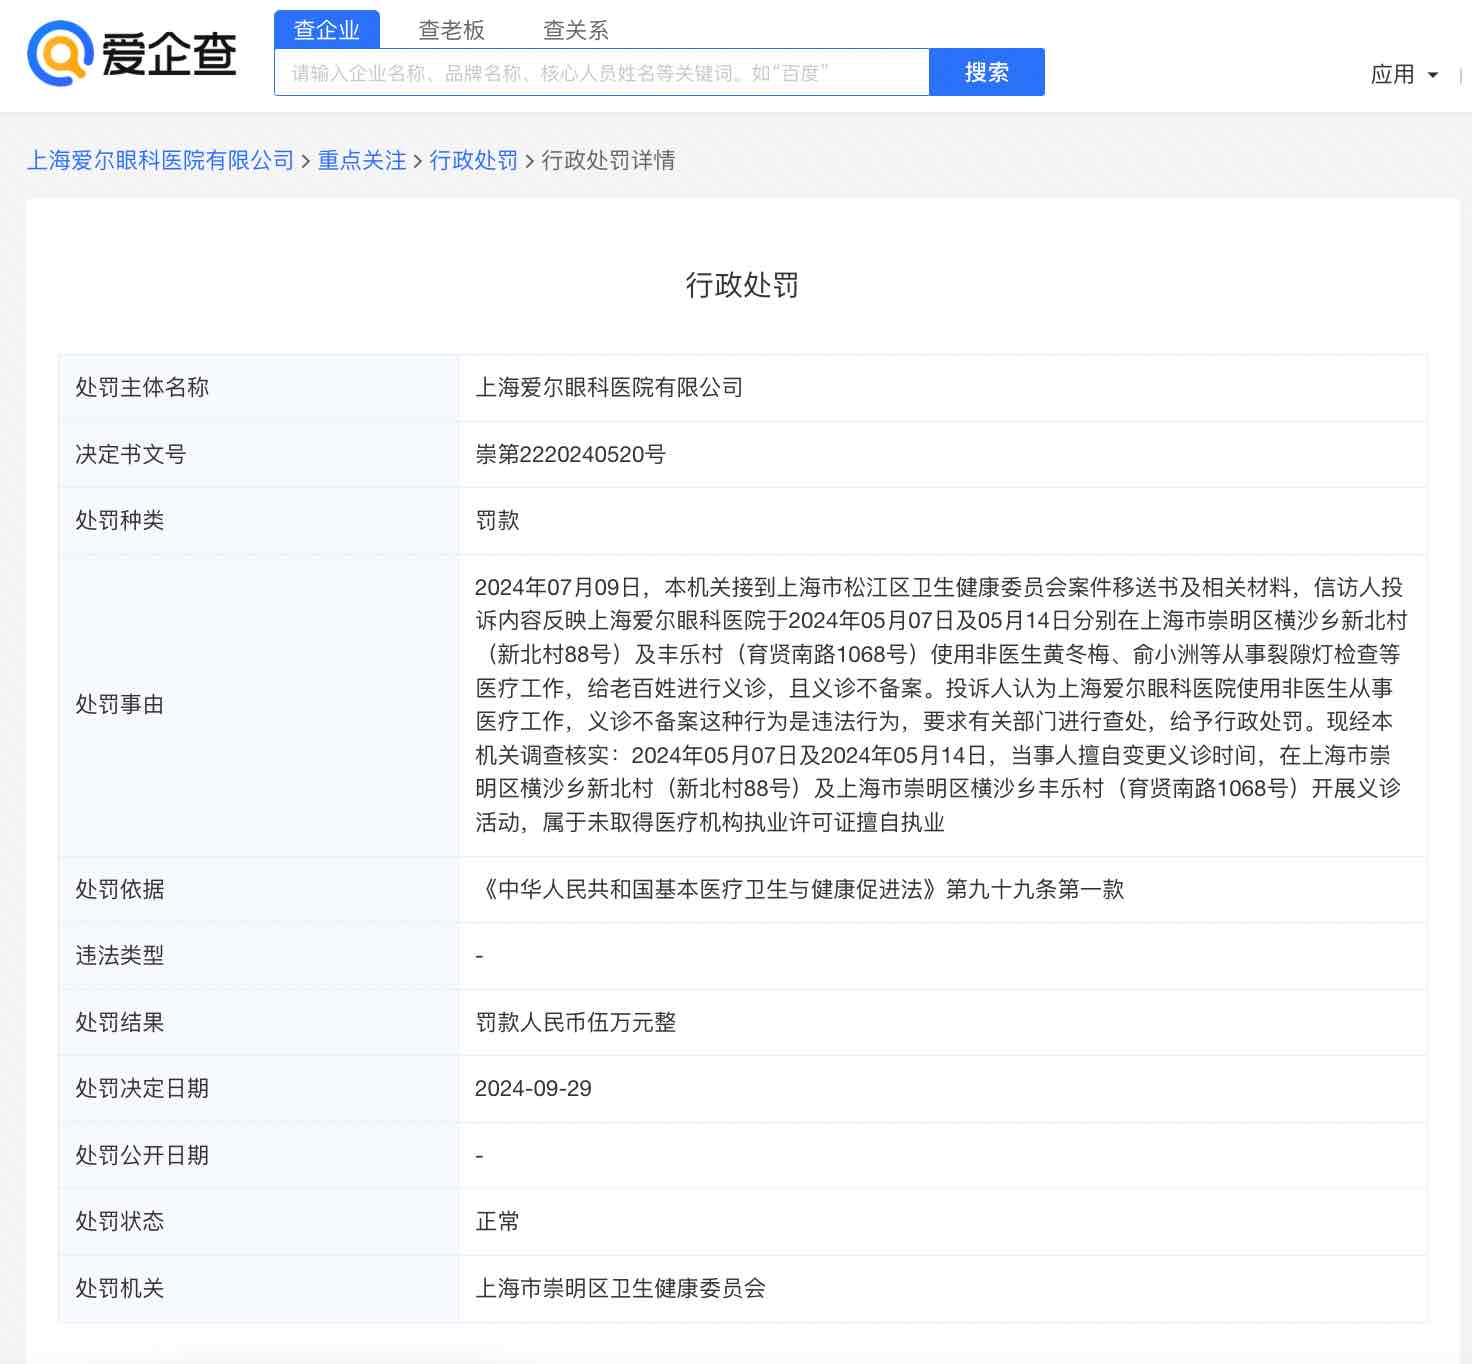Click the 处罚公开日期 label cell
Viewport: 1472px width, 1364px height.
[x=259, y=1155]
